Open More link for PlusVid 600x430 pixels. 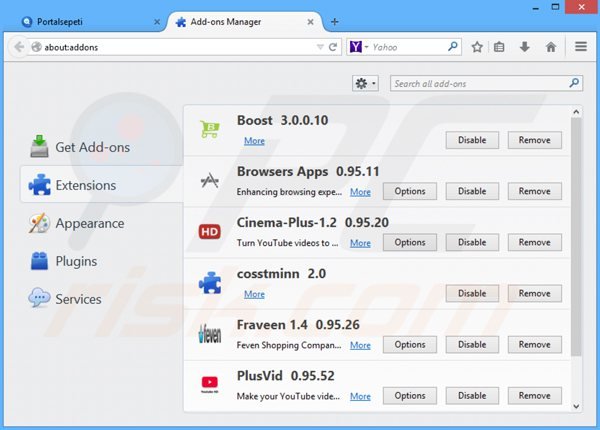tap(360, 396)
